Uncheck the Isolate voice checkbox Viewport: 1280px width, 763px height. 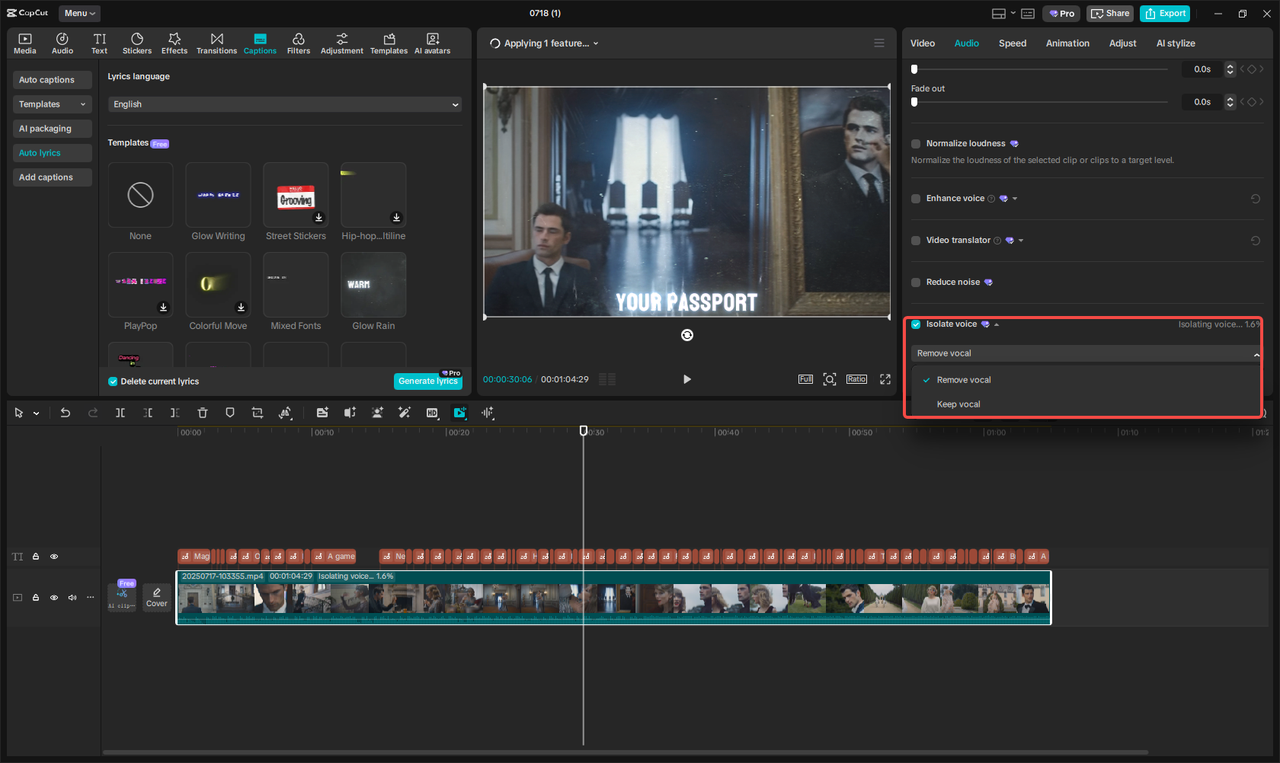tap(916, 324)
